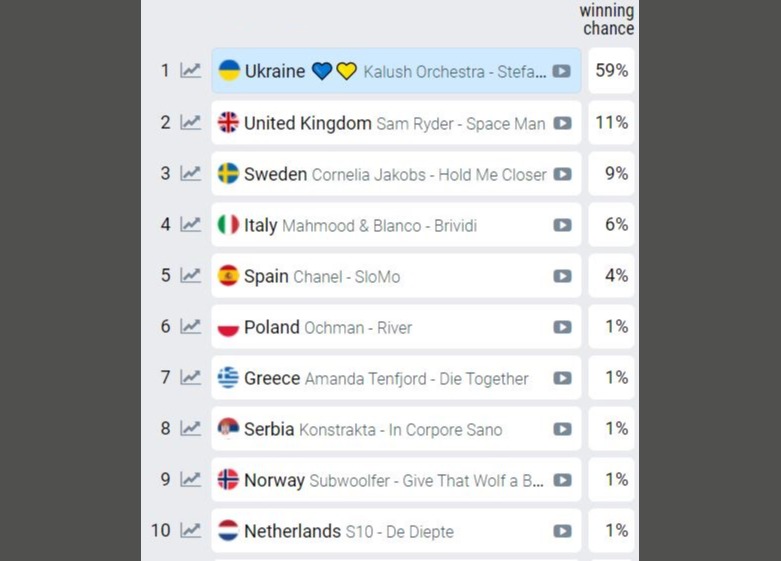The image size is (781, 561).
Task: Play Cornelia Jakobs Hold Me Closer video
Action: [562, 174]
